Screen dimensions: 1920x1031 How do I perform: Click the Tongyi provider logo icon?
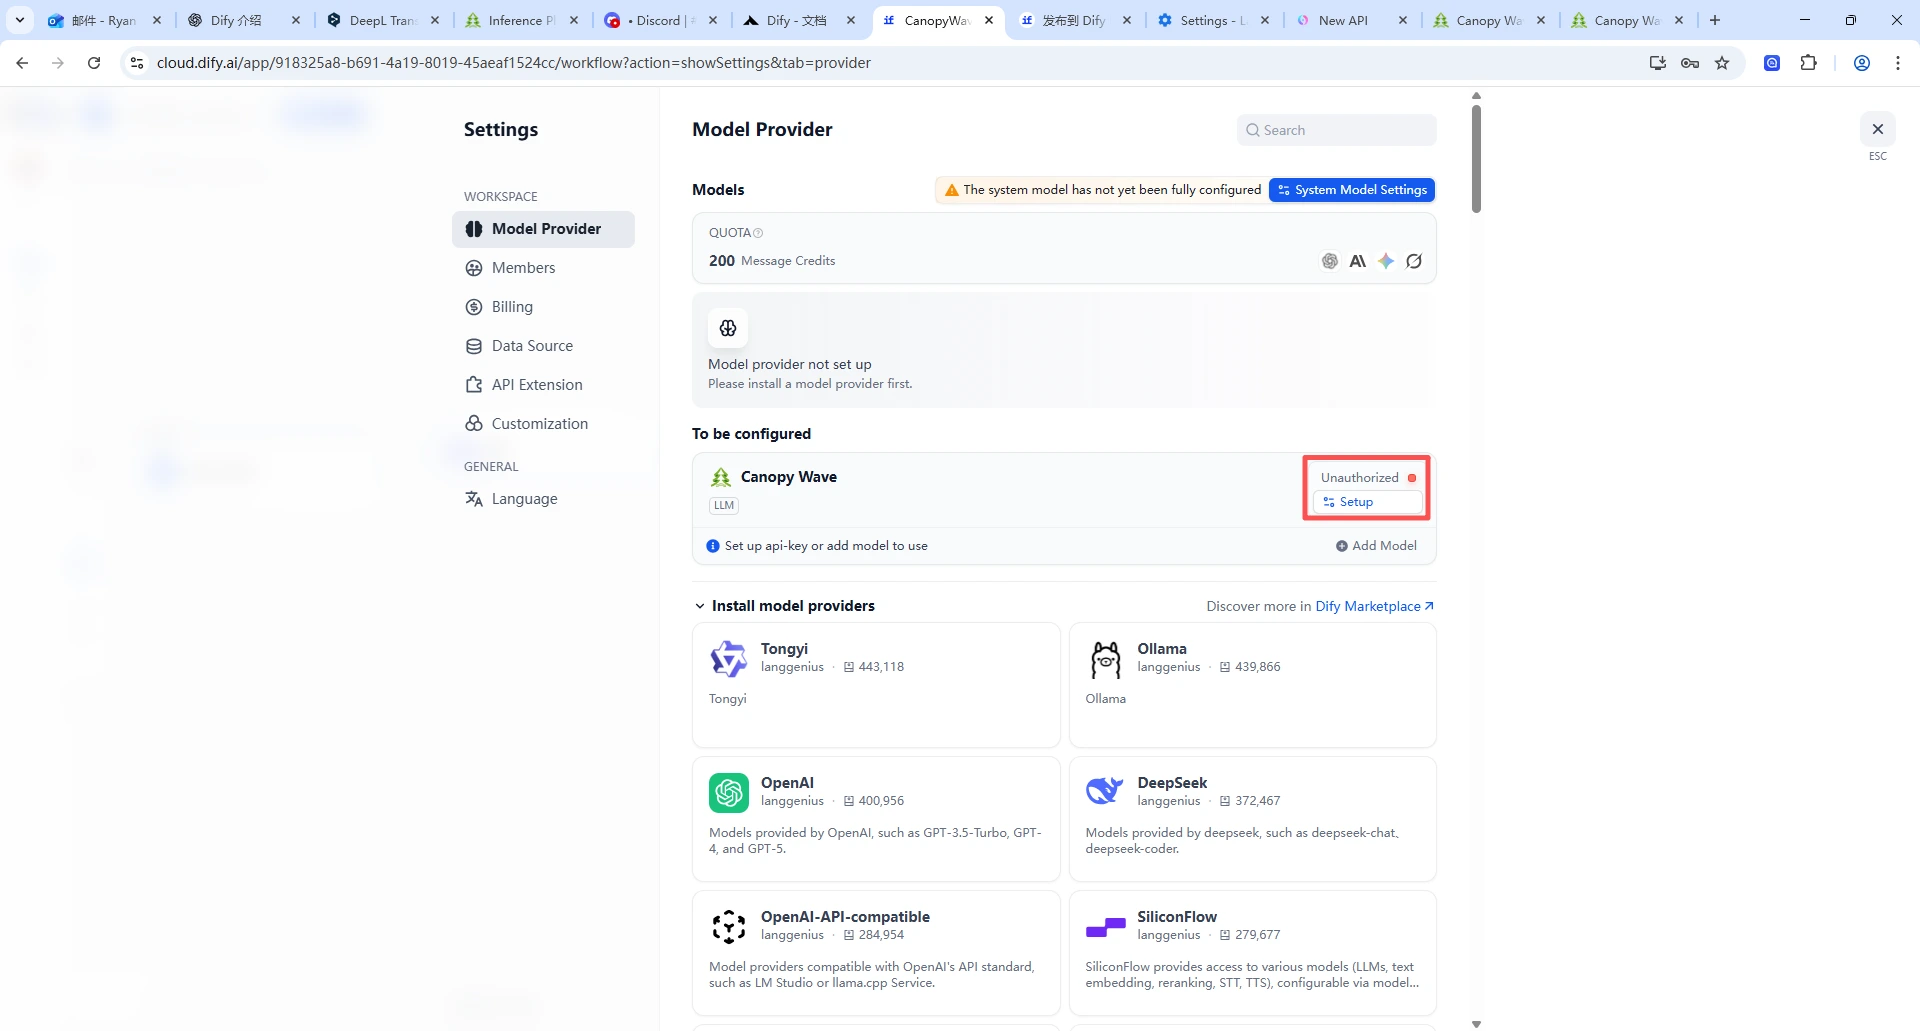[x=728, y=659]
